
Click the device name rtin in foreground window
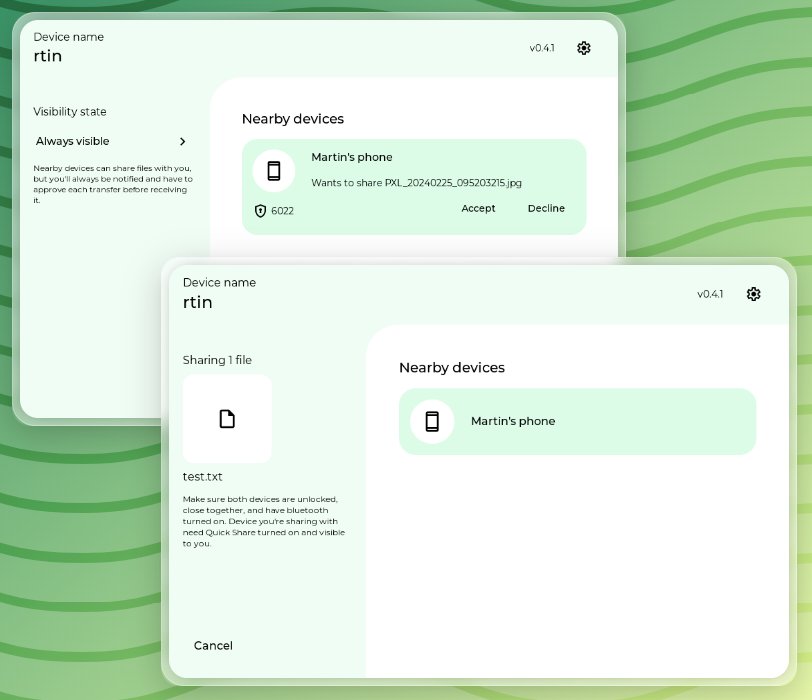pos(197,302)
